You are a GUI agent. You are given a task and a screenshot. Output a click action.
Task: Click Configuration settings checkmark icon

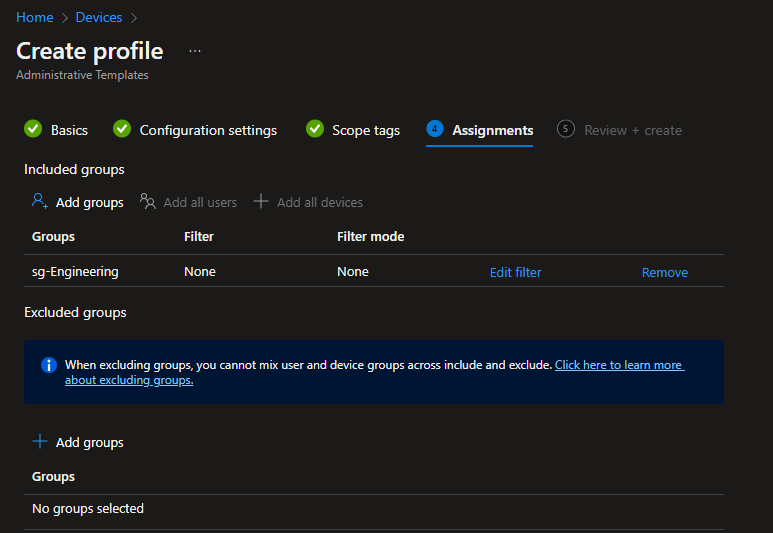click(x=122, y=129)
